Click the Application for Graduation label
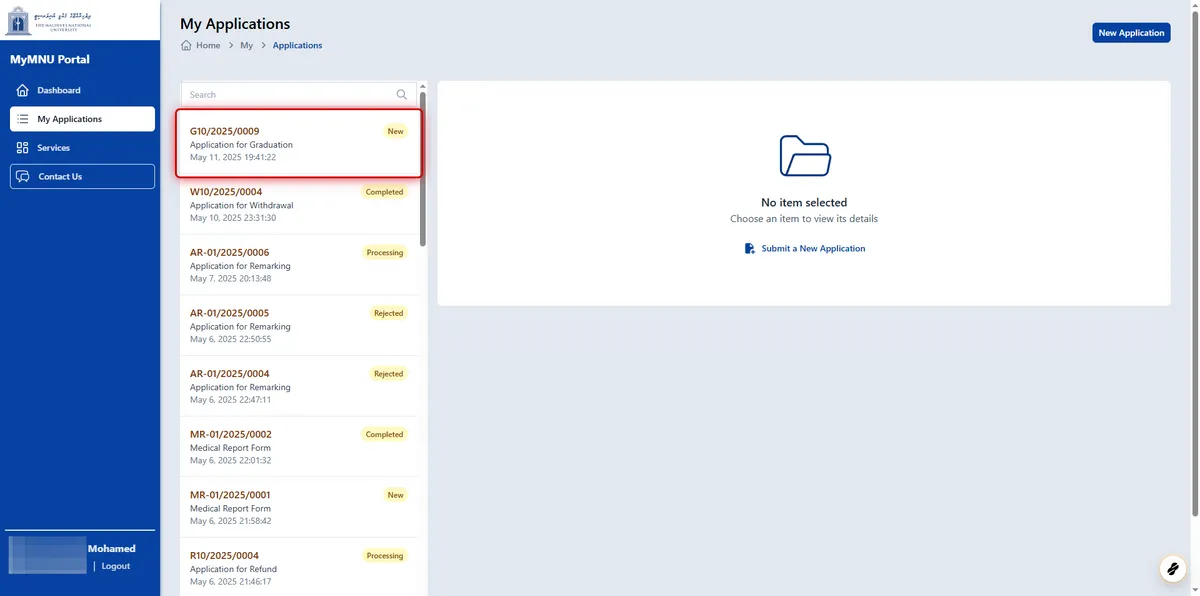Screen dimensions: 1200x596 [x=241, y=145]
